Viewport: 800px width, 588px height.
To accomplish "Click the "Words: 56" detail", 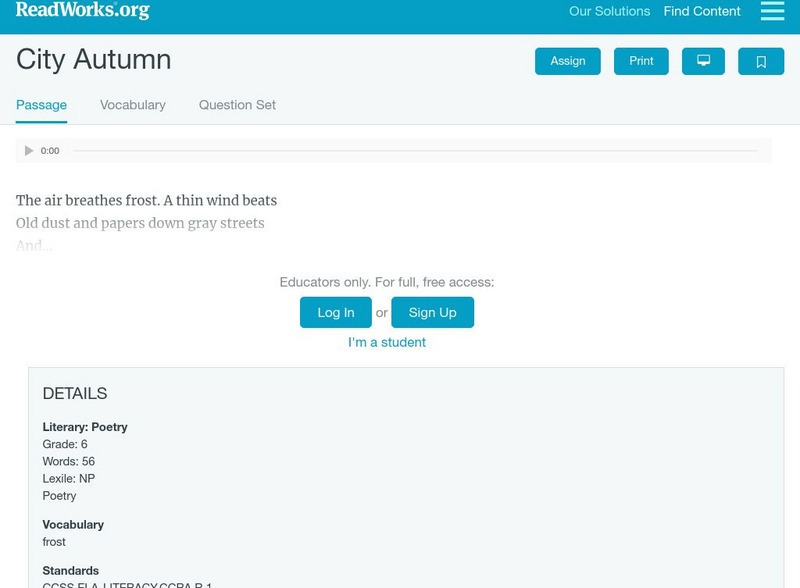I will click(x=68, y=461).
